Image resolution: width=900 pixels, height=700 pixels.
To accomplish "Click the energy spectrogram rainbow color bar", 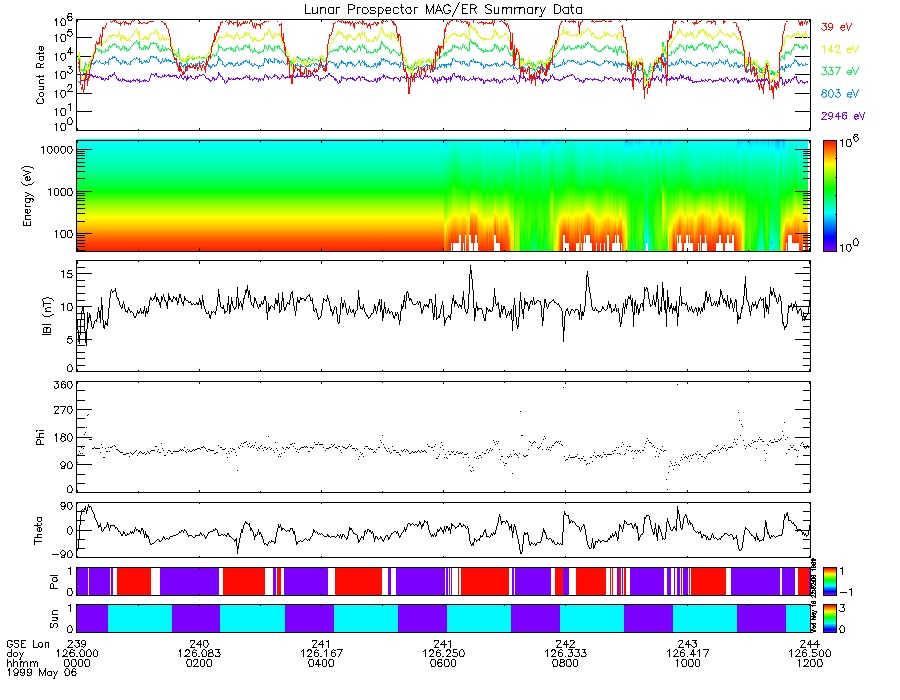I will point(829,196).
